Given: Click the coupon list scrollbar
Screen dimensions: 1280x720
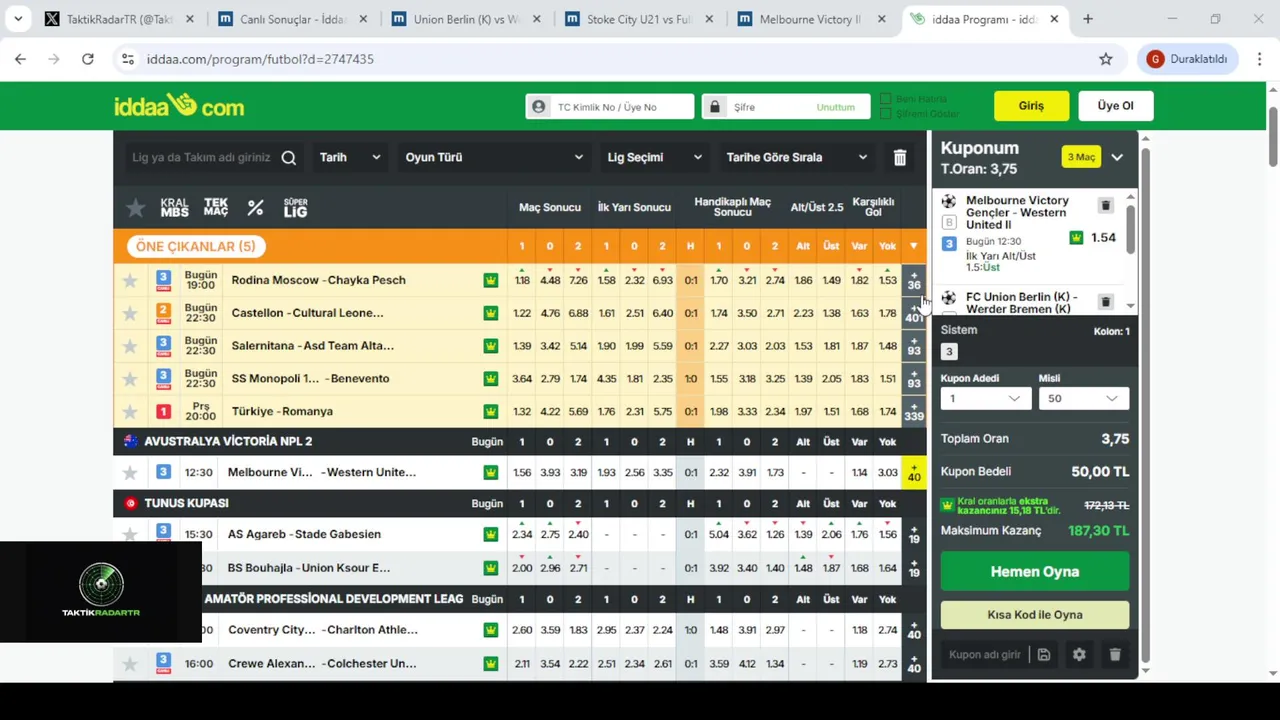Looking at the screenshot, I should coord(1131,230).
